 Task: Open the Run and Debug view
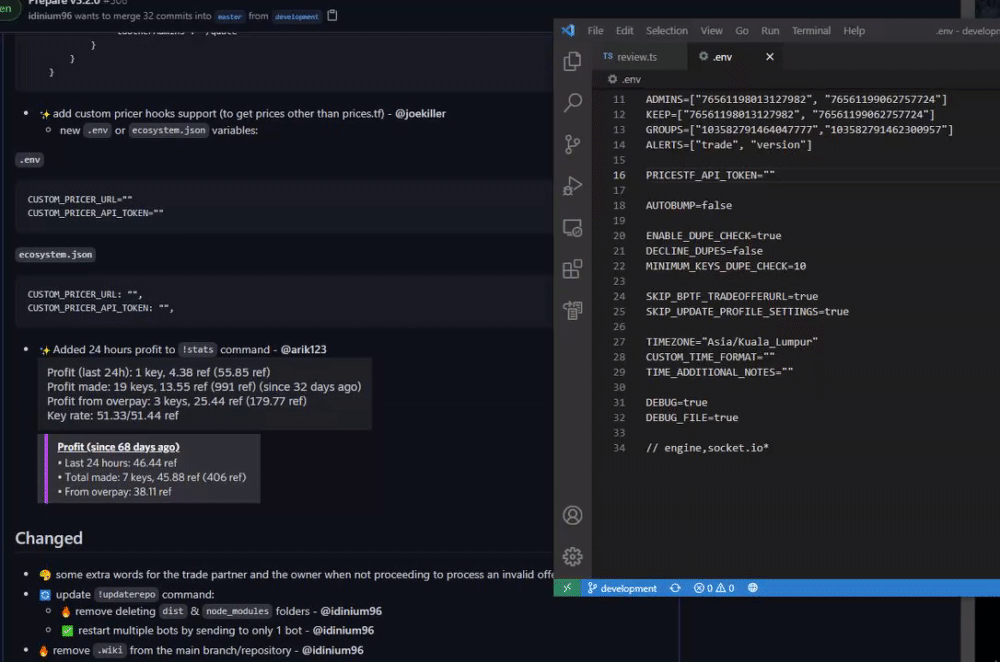(572, 186)
